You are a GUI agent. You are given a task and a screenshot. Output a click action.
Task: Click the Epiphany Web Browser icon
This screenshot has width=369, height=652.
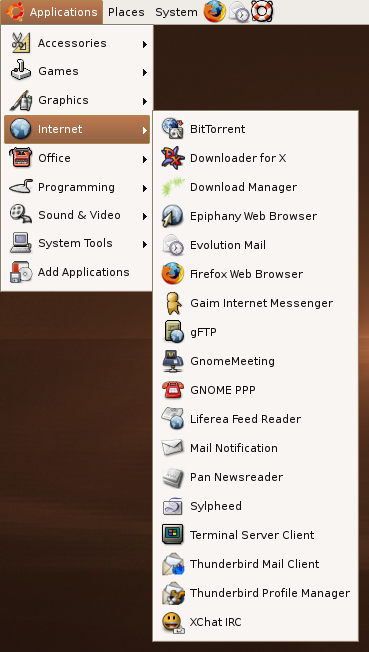tap(173, 216)
